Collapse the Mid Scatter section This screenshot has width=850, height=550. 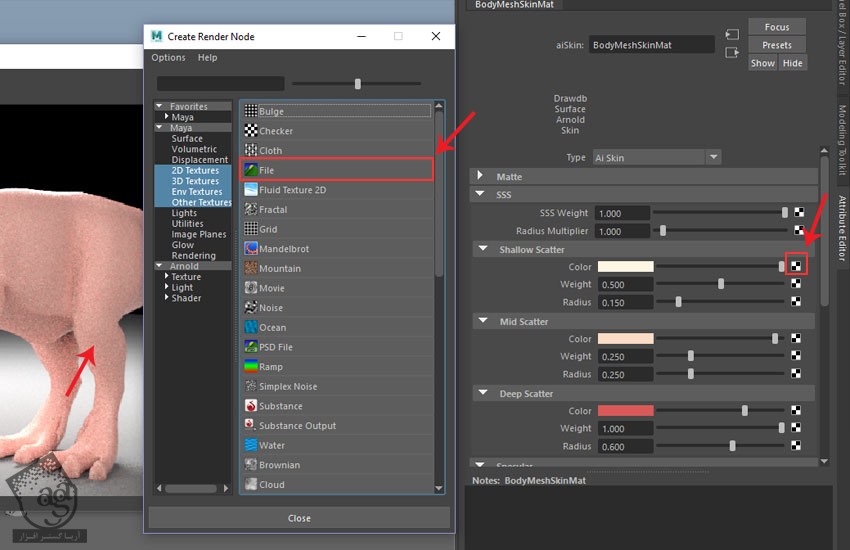(483, 321)
